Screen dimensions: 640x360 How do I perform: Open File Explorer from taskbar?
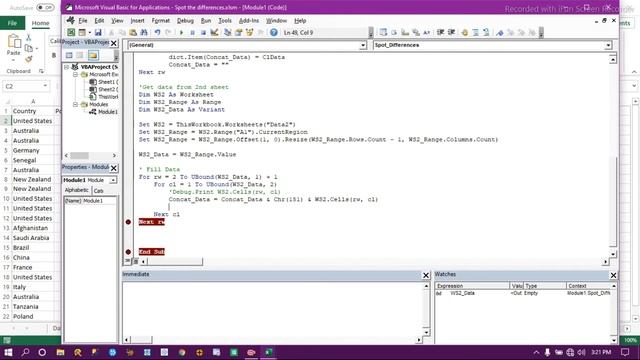pyautogui.click(x=60, y=352)
